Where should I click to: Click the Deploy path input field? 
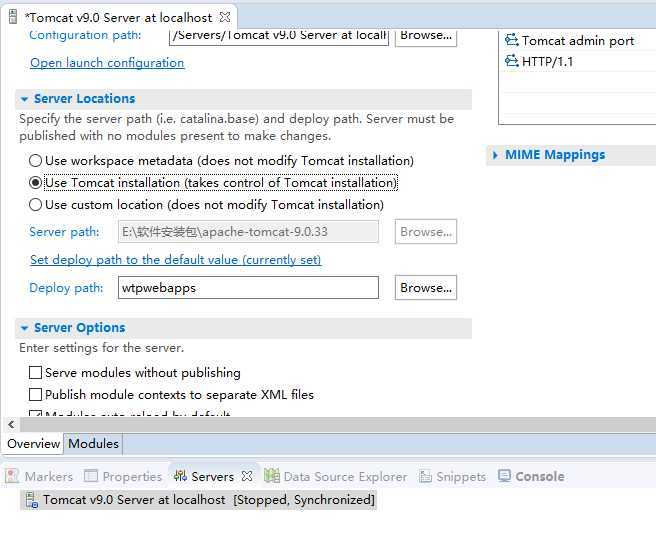[249, 288]
